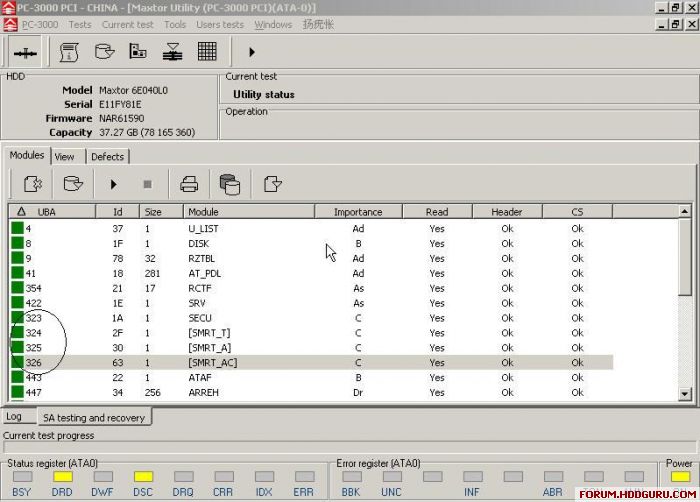700x502 pixels.
Task: Select the [SMRT_AC] module row
Action: [311, 363]
